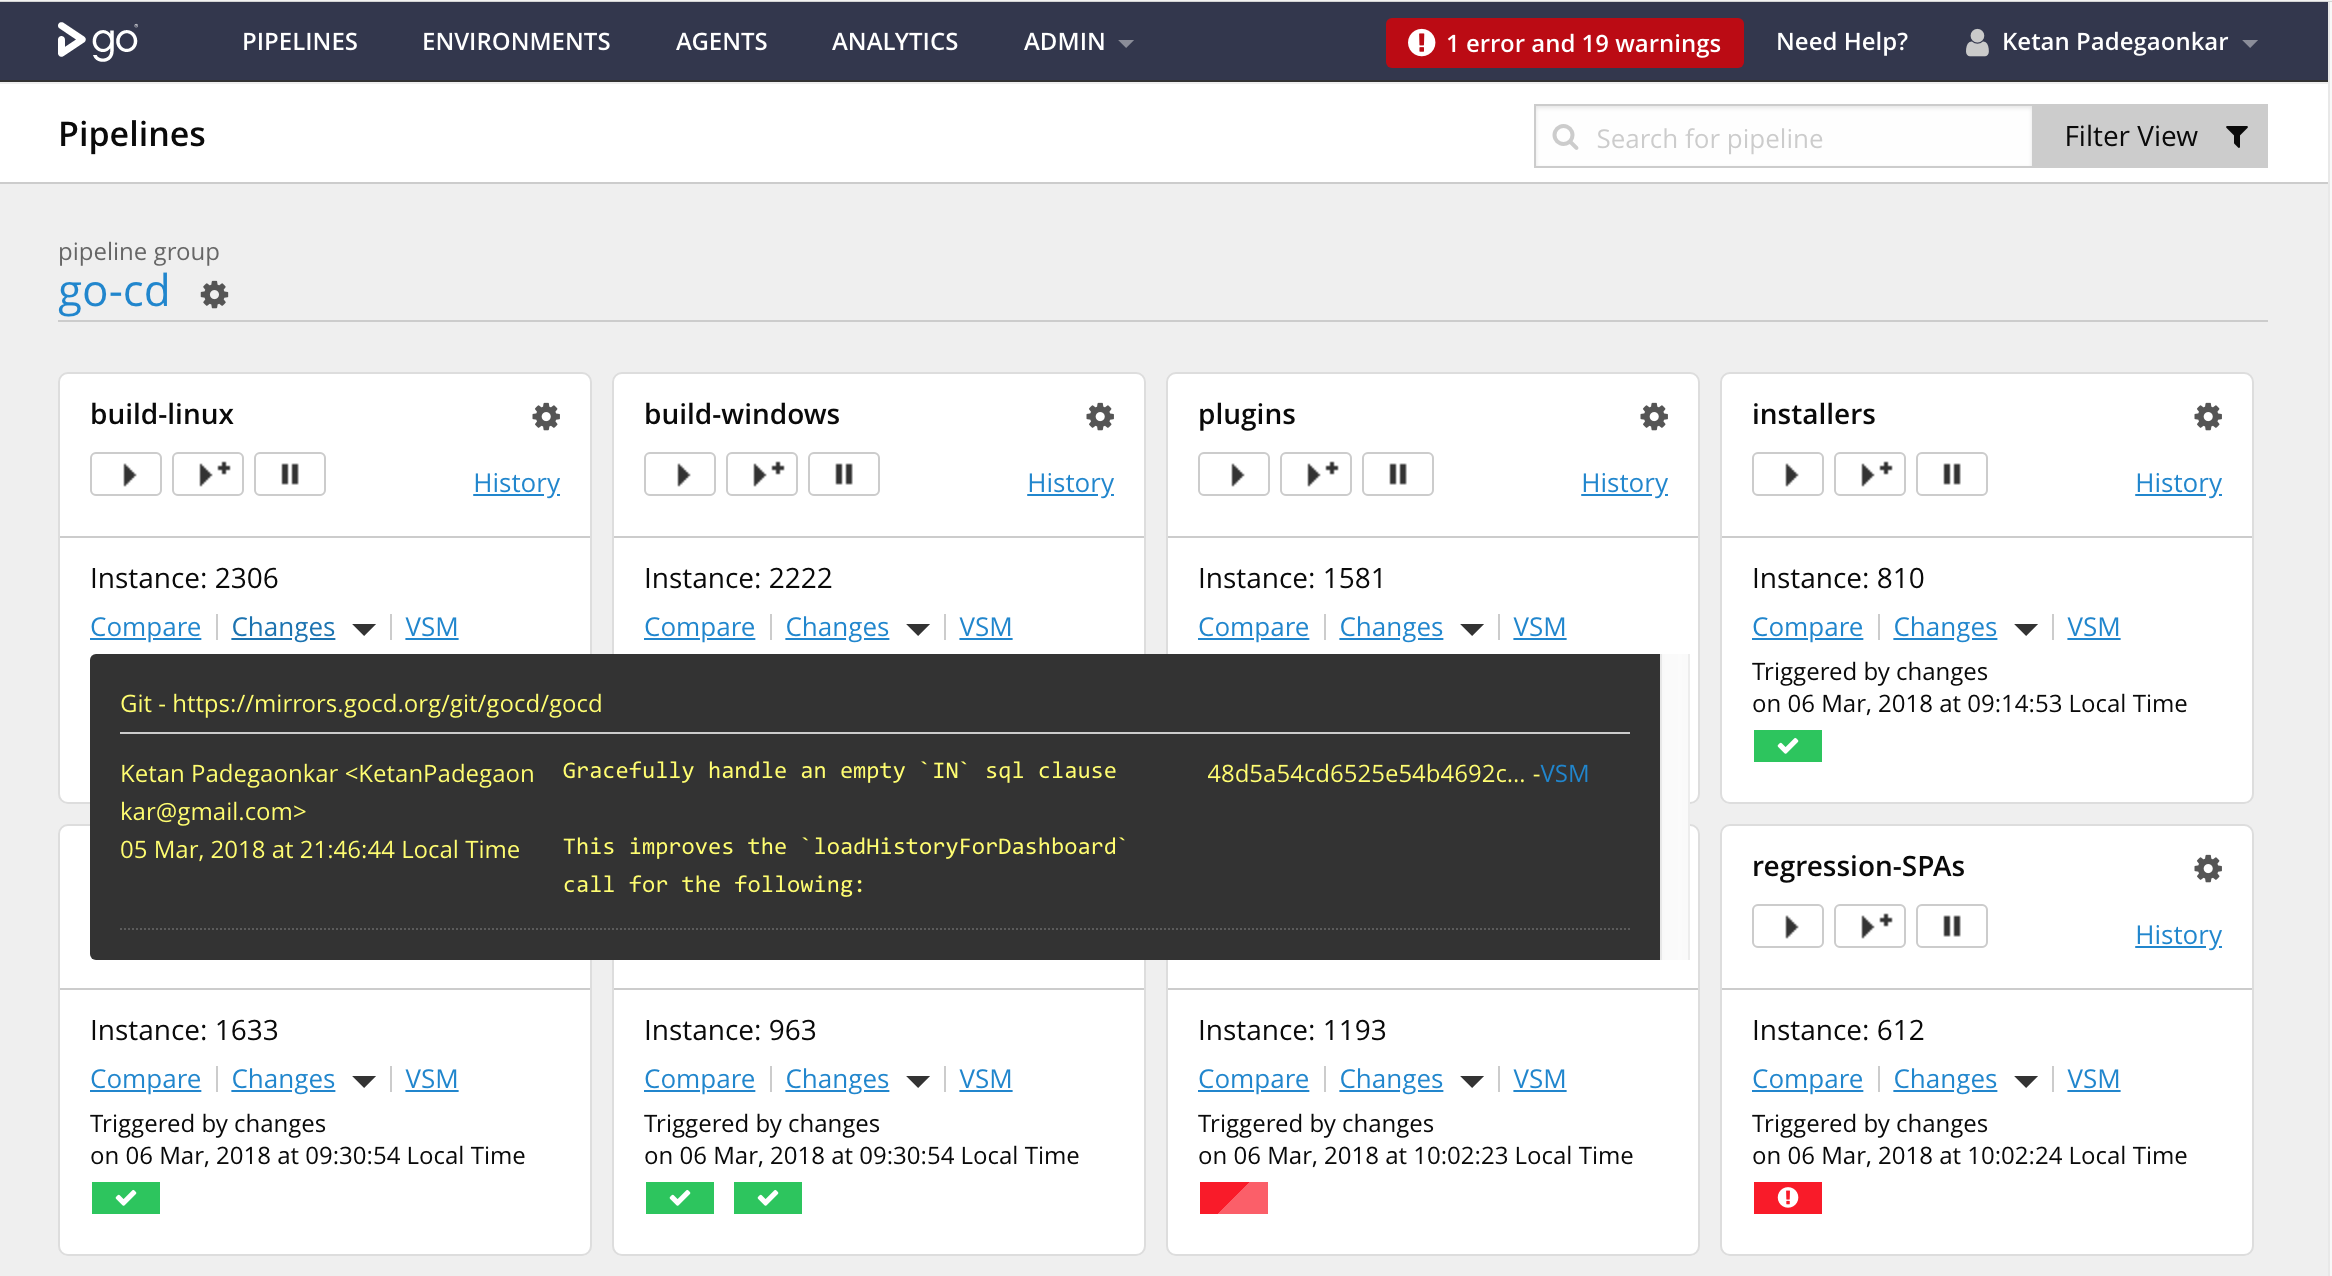Trigger the build-linux pipeline with play button
Viewport: 2332px width, 1276px height.
click(x=126, y=474)
